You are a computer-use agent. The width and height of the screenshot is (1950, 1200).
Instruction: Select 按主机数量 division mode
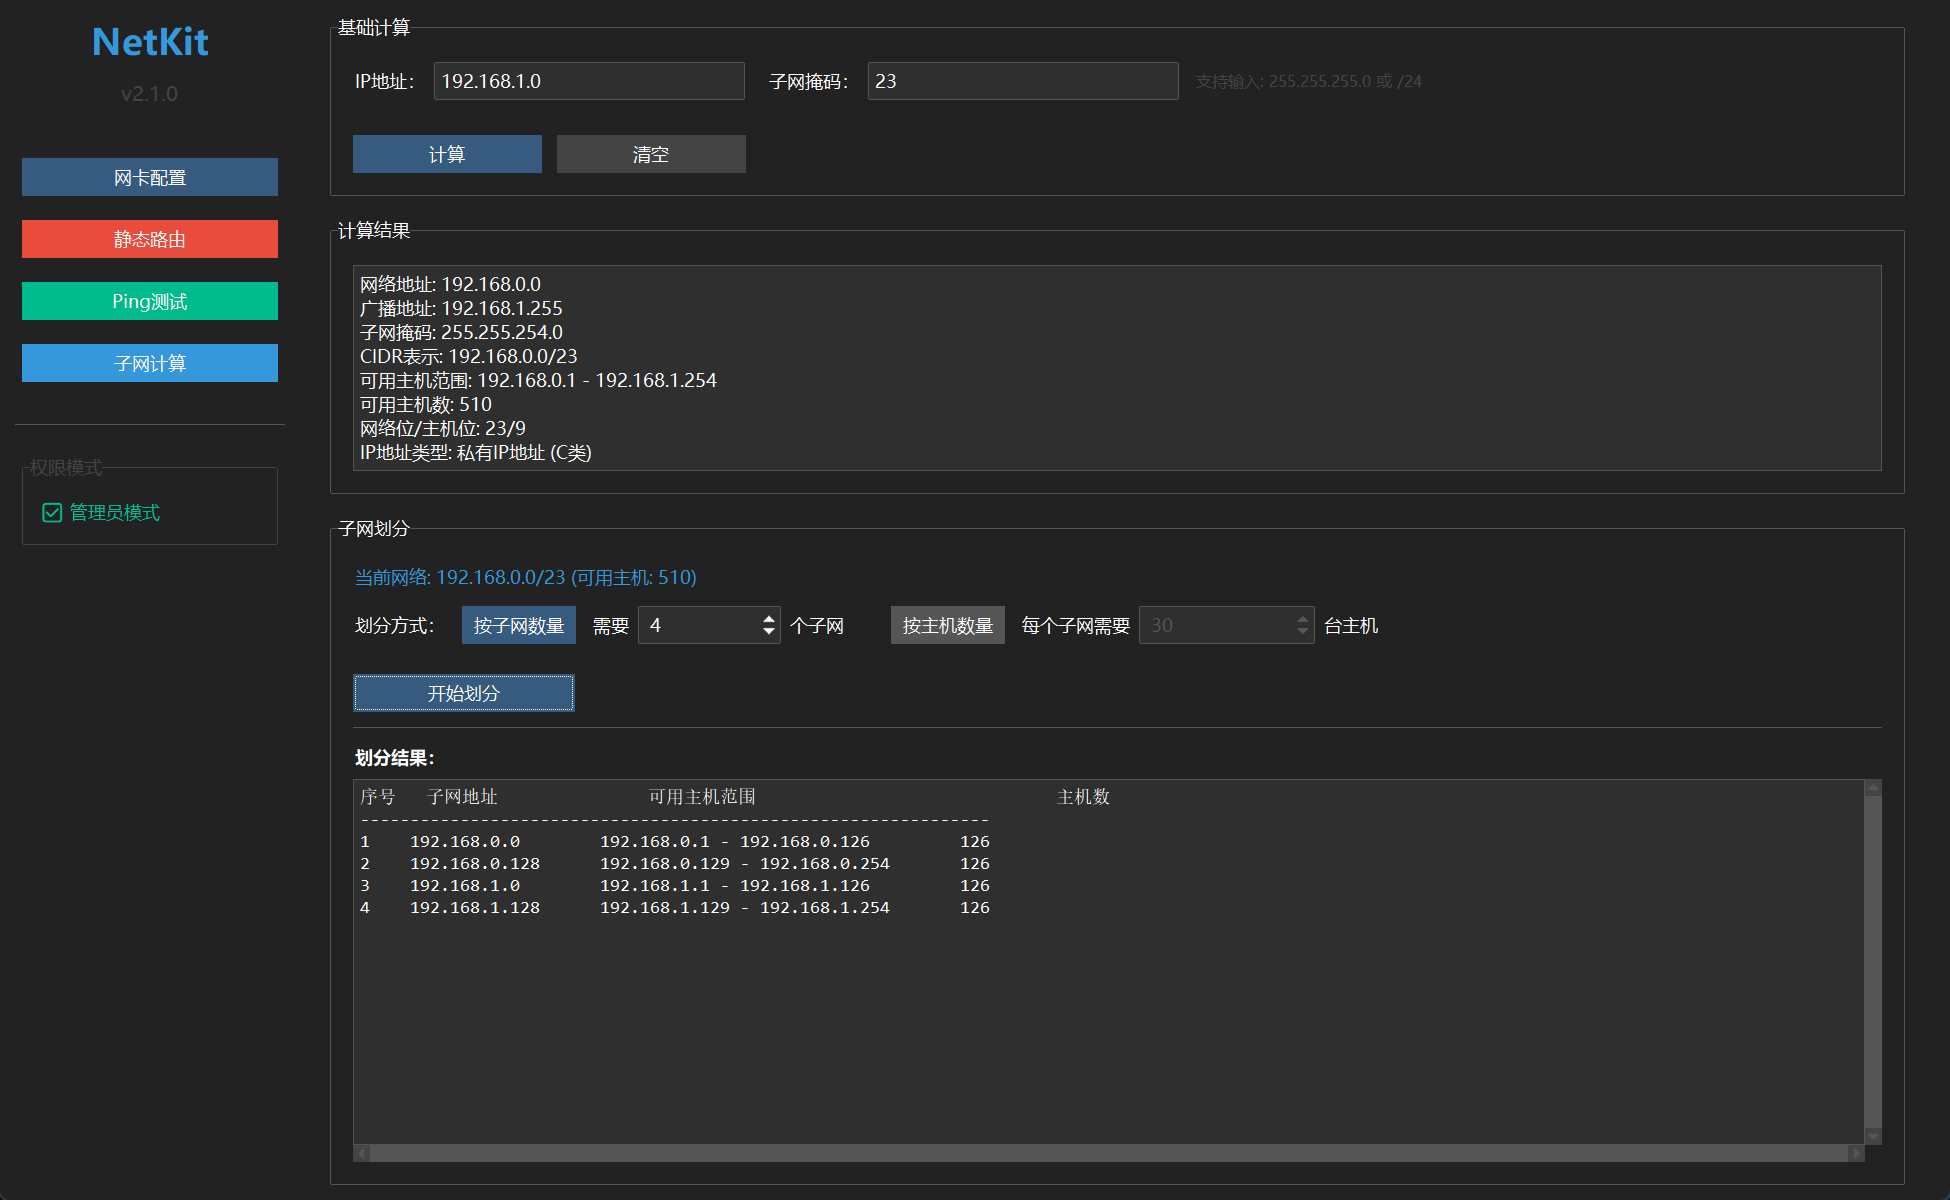click(x=948, y=625)
